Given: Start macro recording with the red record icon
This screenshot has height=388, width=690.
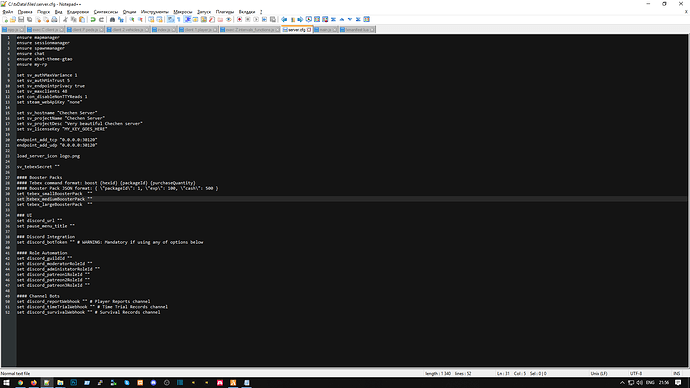Looking at the screenshot, I should click(x=239, y=19).
